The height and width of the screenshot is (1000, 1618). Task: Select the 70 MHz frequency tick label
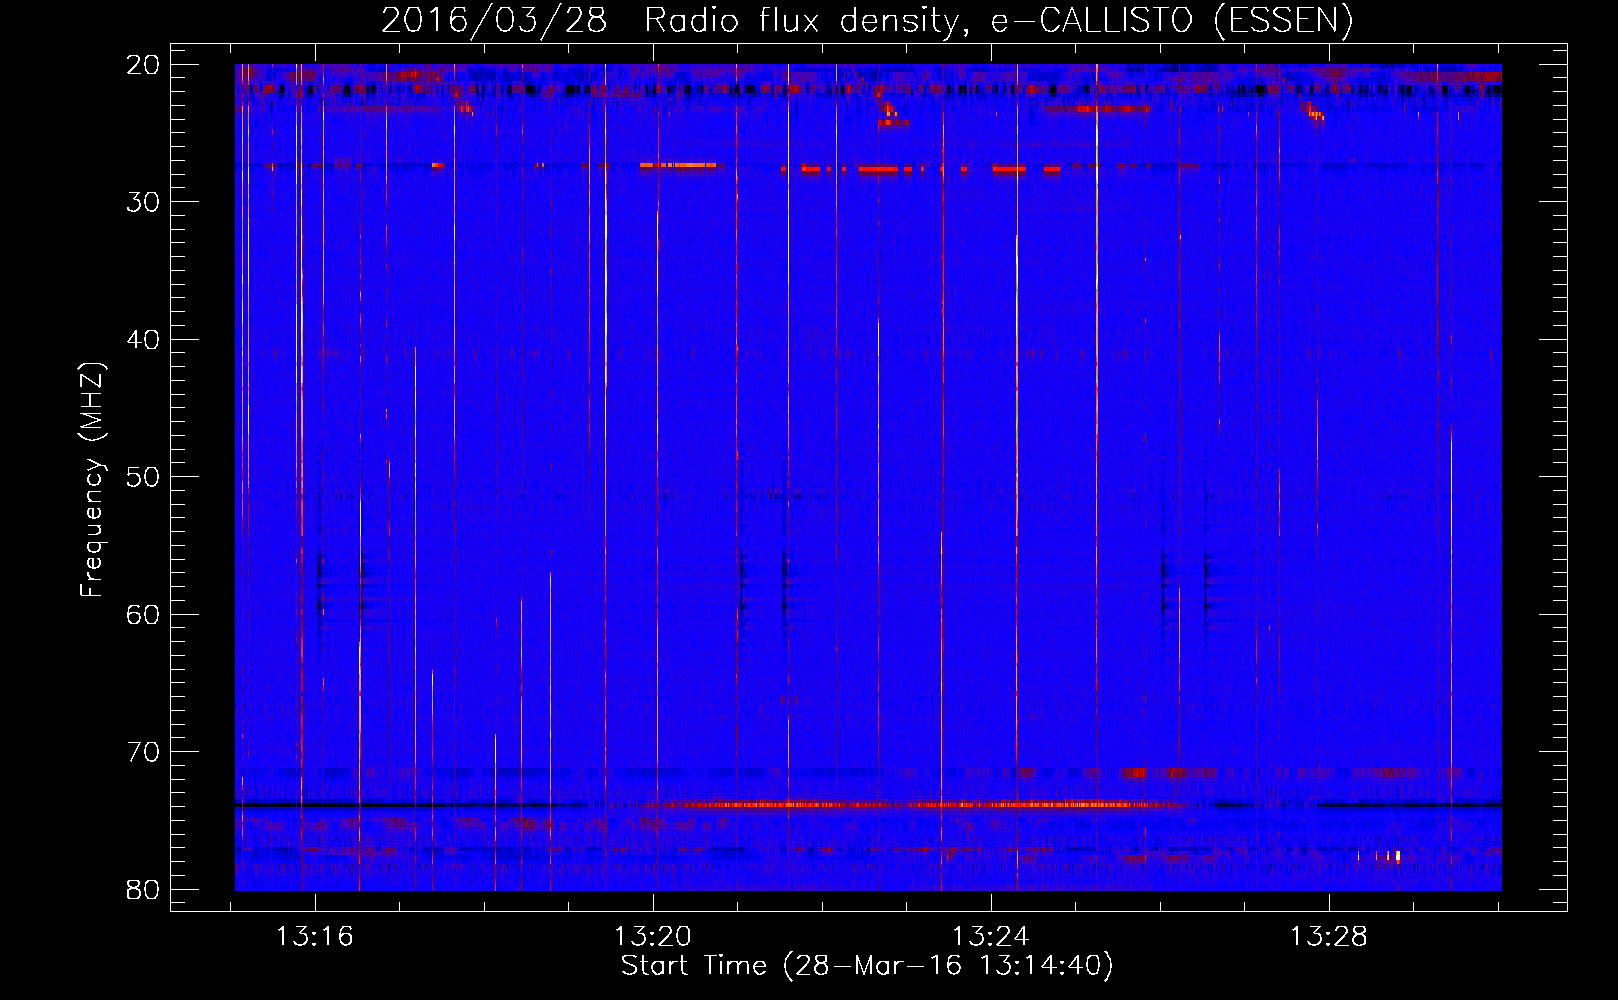pos(143,752)
